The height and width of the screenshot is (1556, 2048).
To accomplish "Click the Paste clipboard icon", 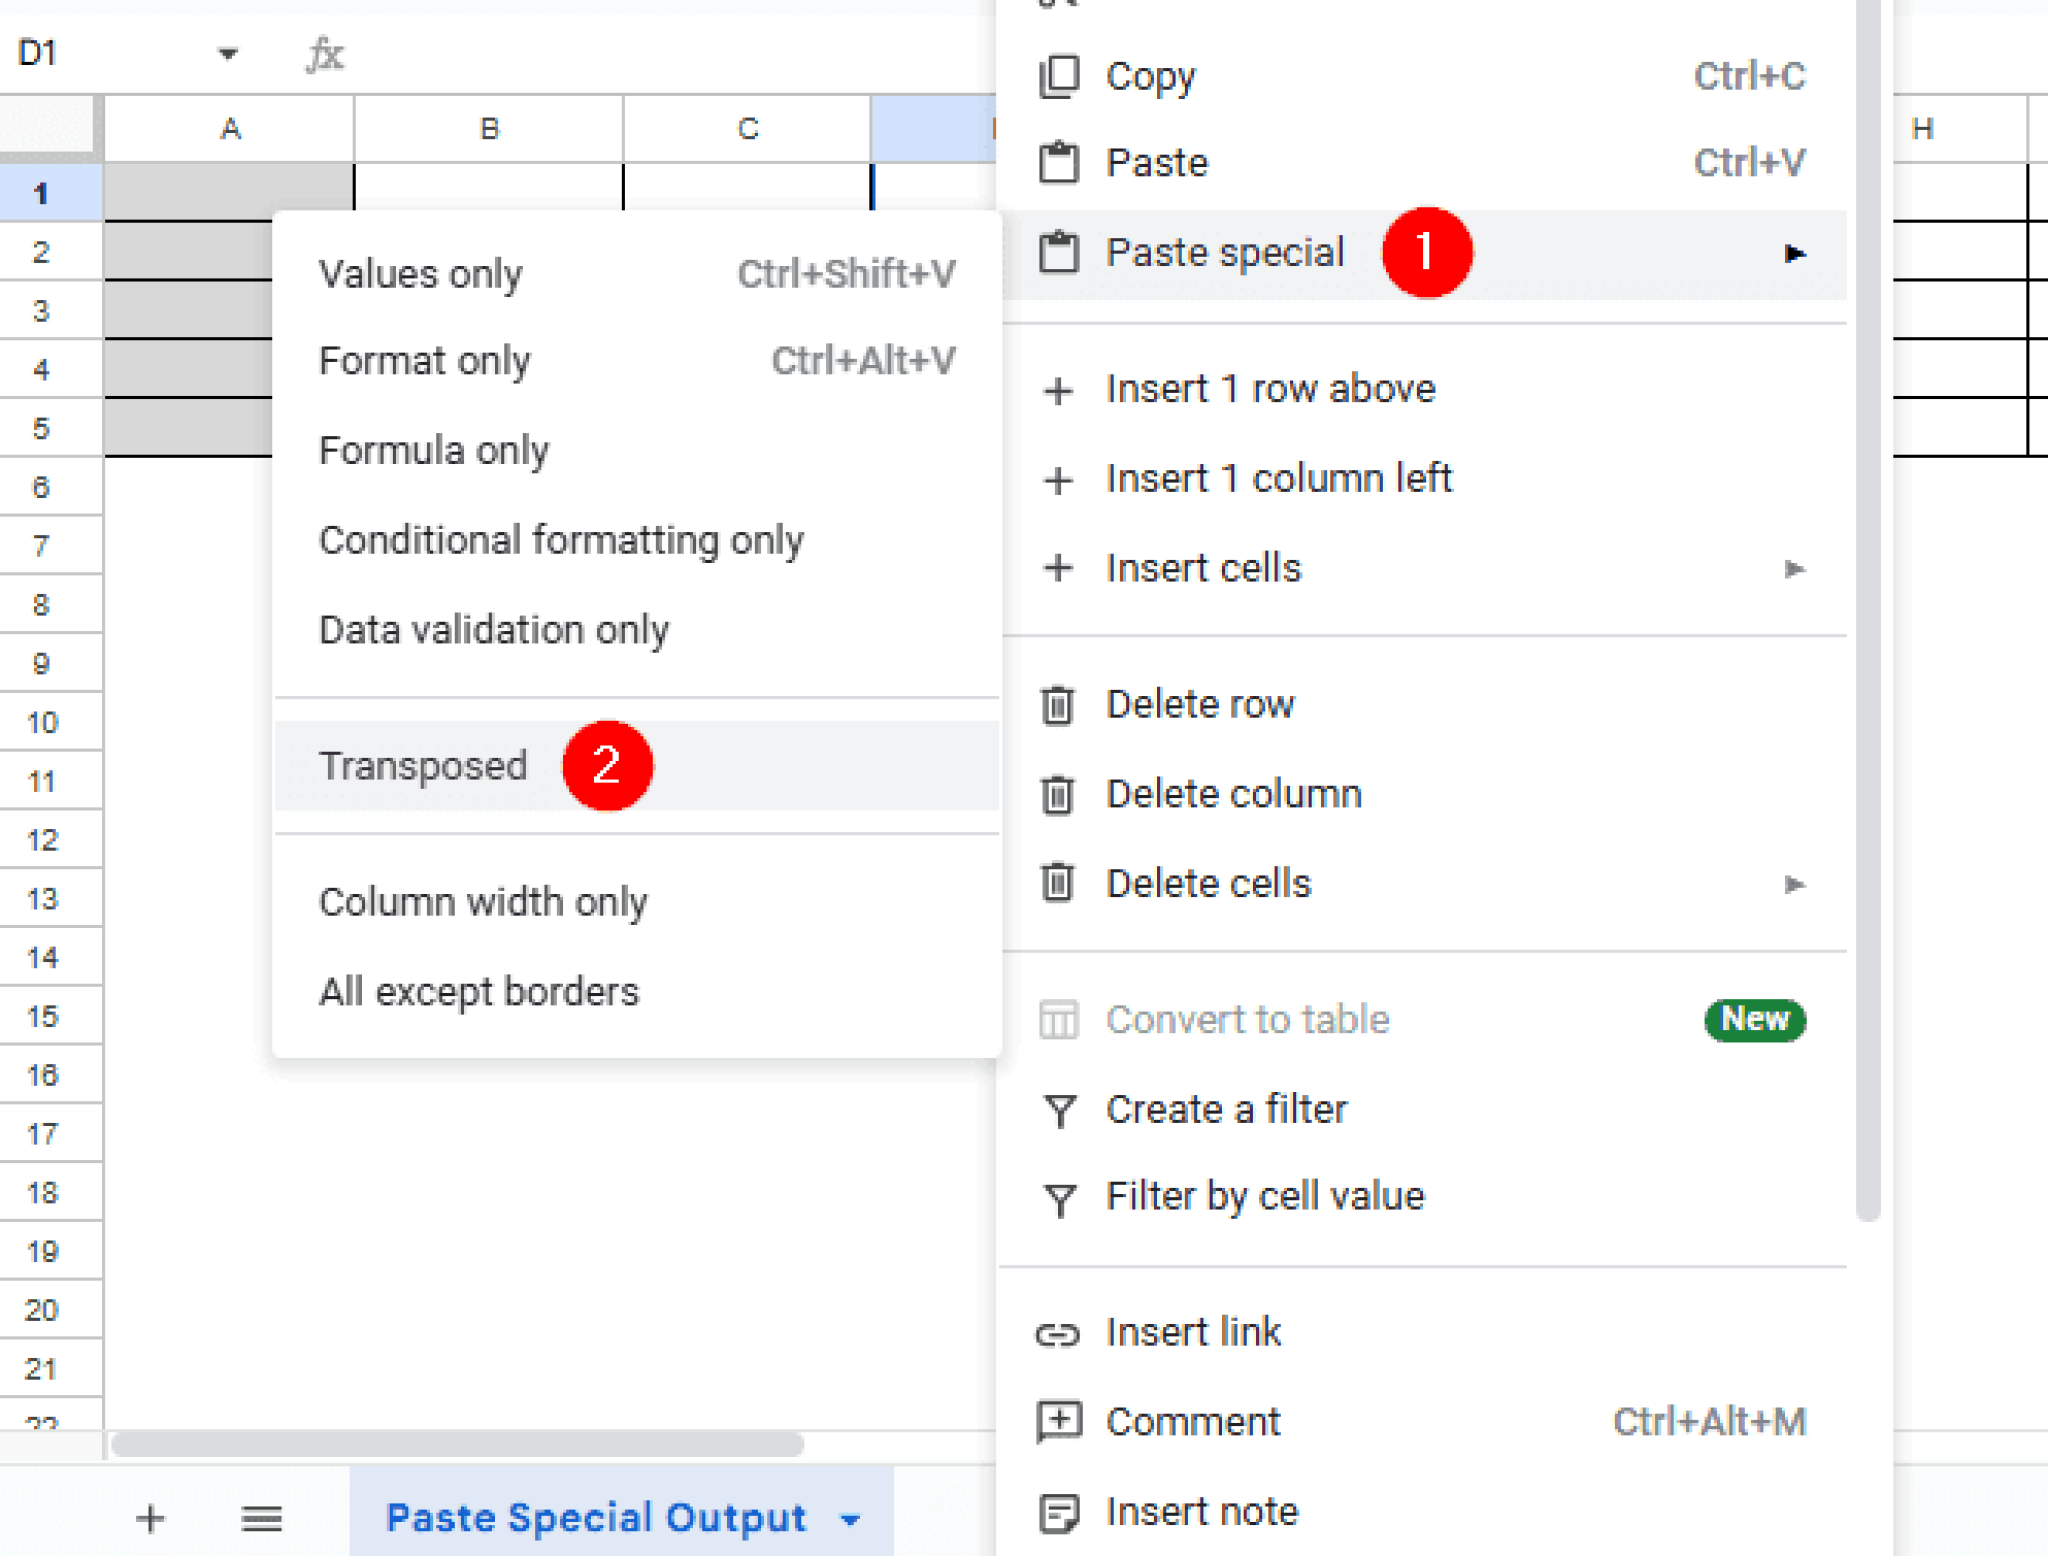I will 1059,163.
